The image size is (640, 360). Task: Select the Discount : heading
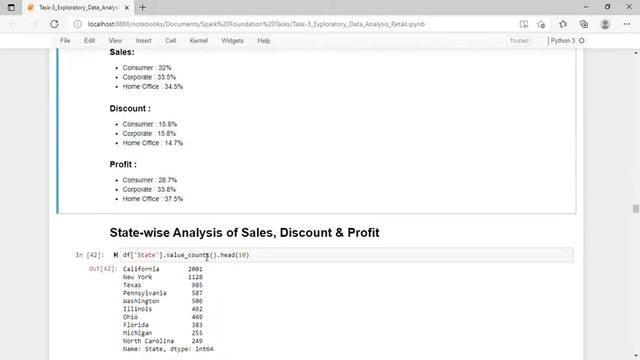coord(130,109)
